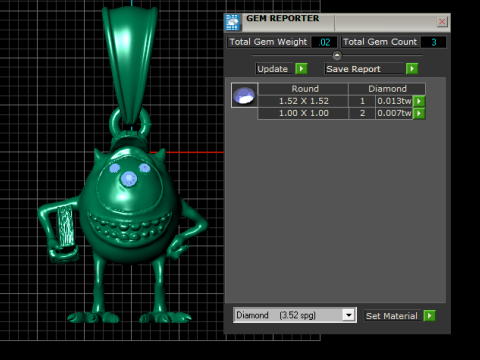Click the 0.007tw weight value

click(394, 113)
